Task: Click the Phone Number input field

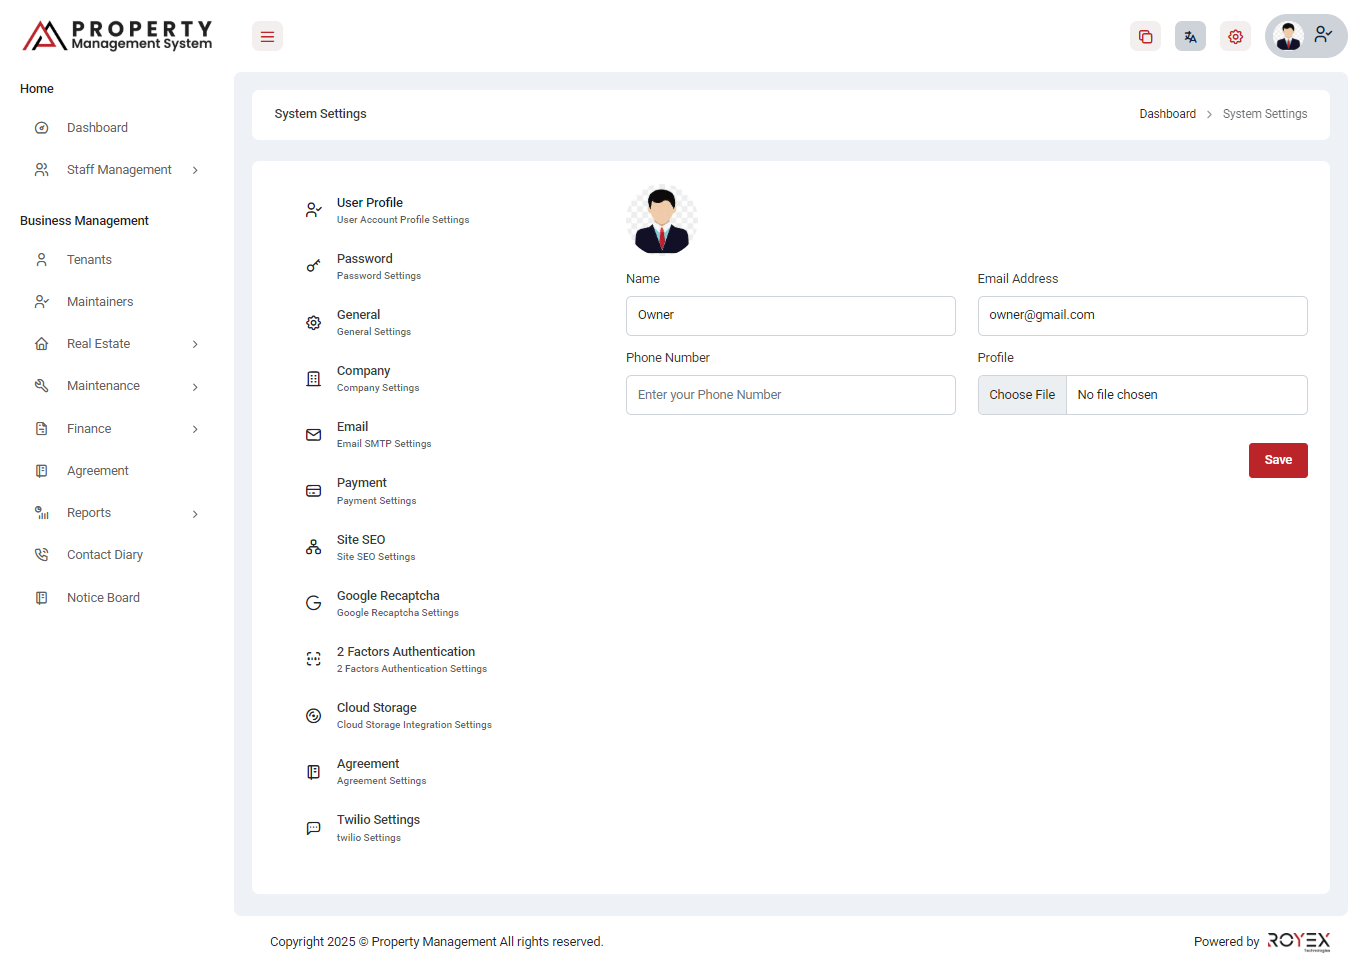Action: click(x=790, y=395)
